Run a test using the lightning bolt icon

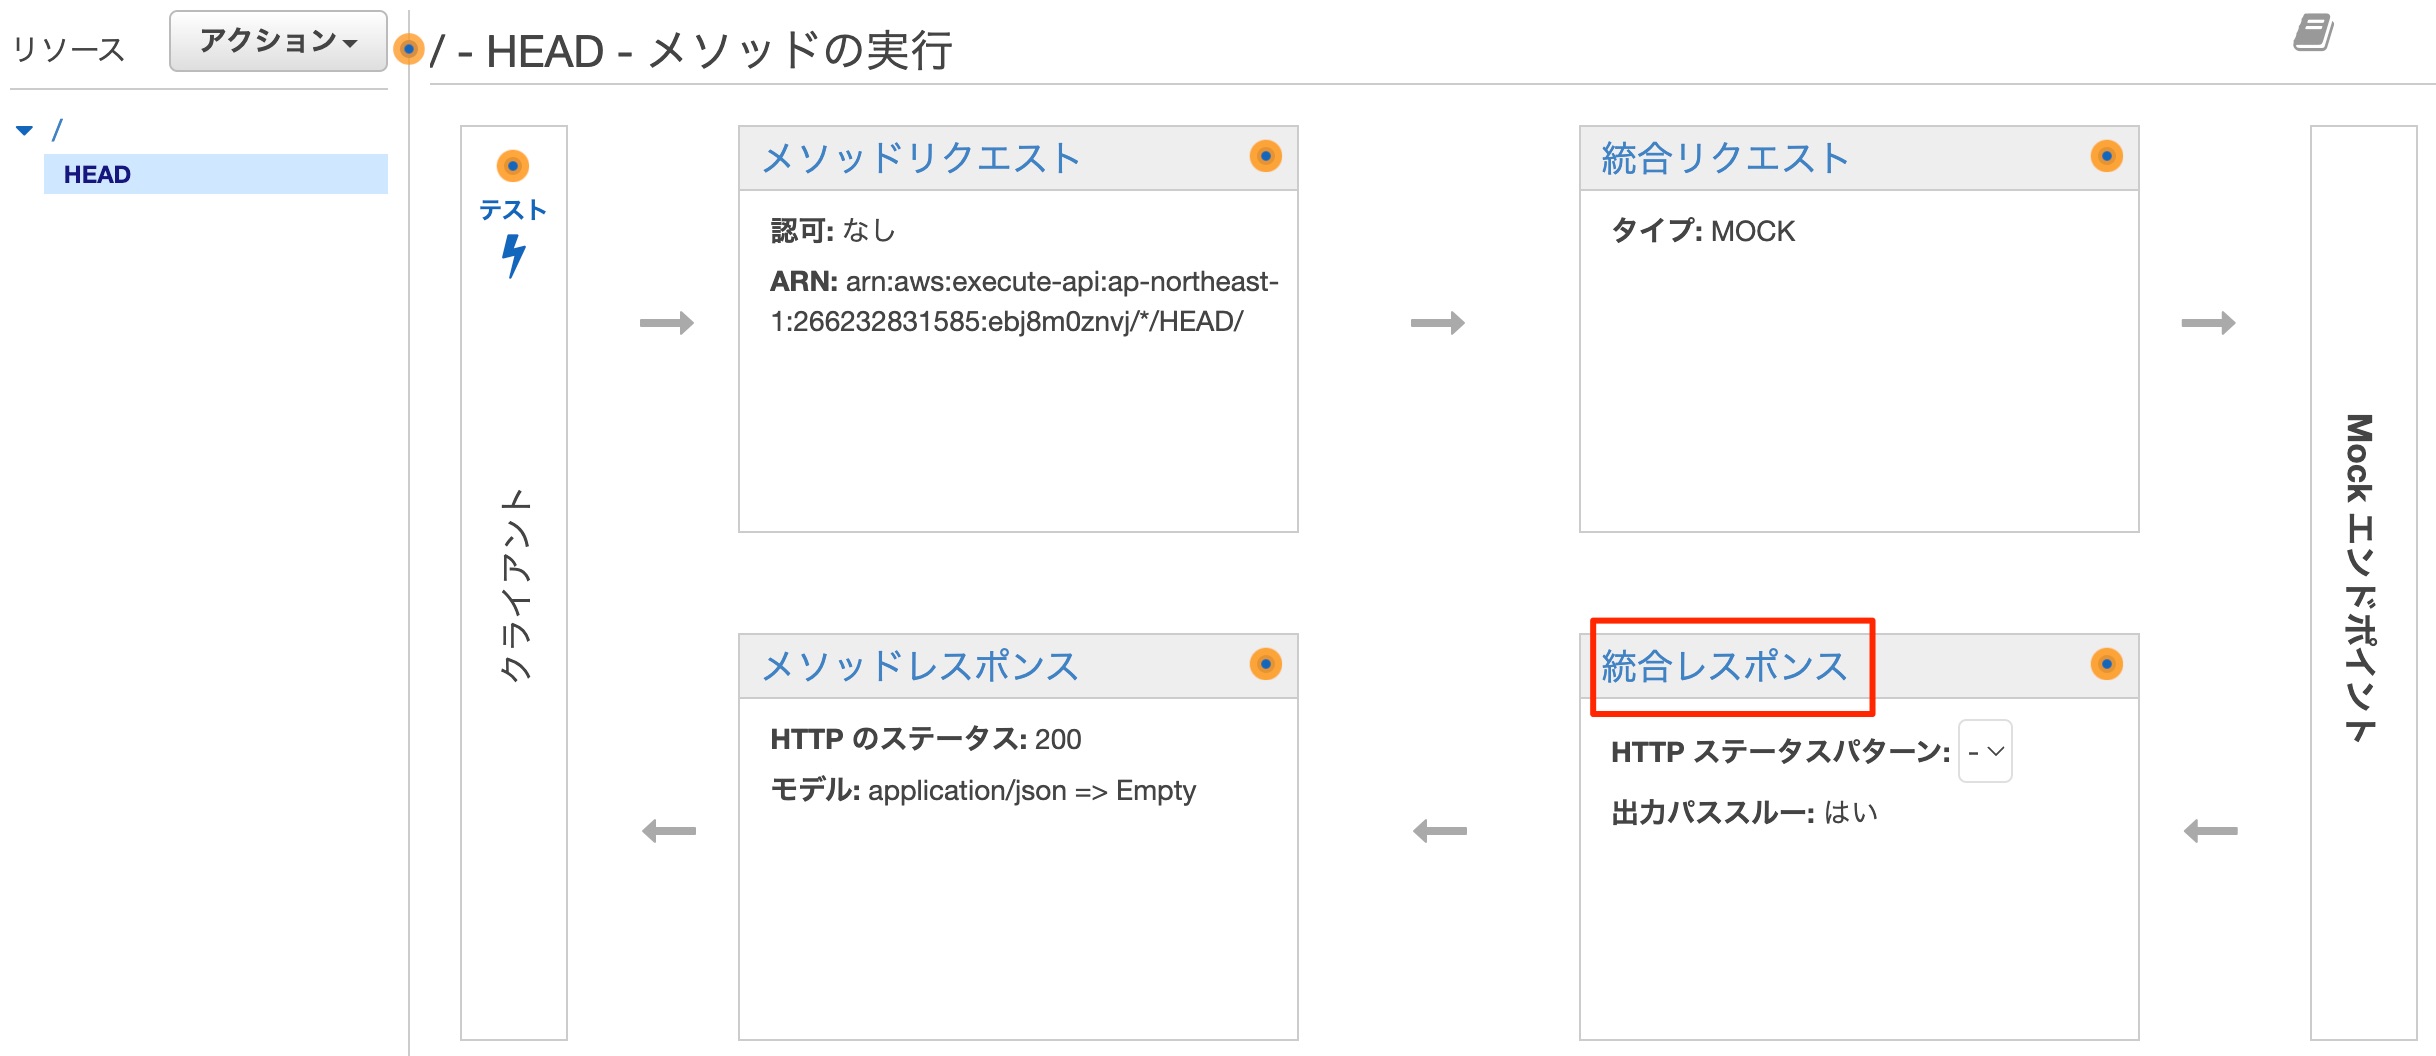(x=515, y=260)
